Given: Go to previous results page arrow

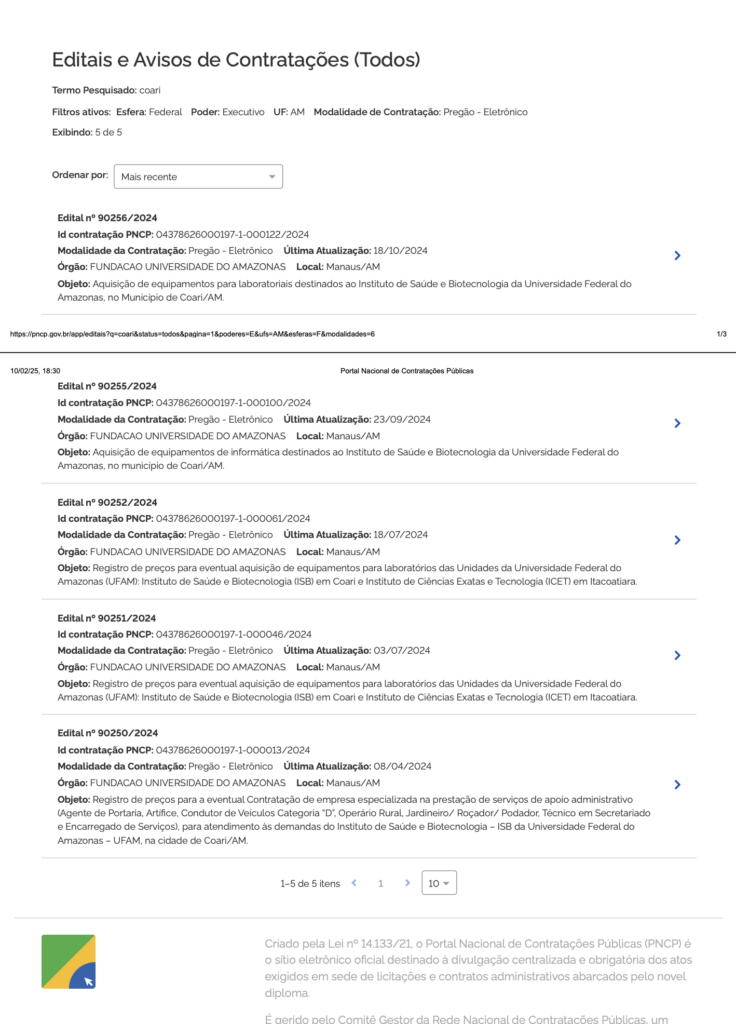Looking at the screenshot, I should [355, 883].
